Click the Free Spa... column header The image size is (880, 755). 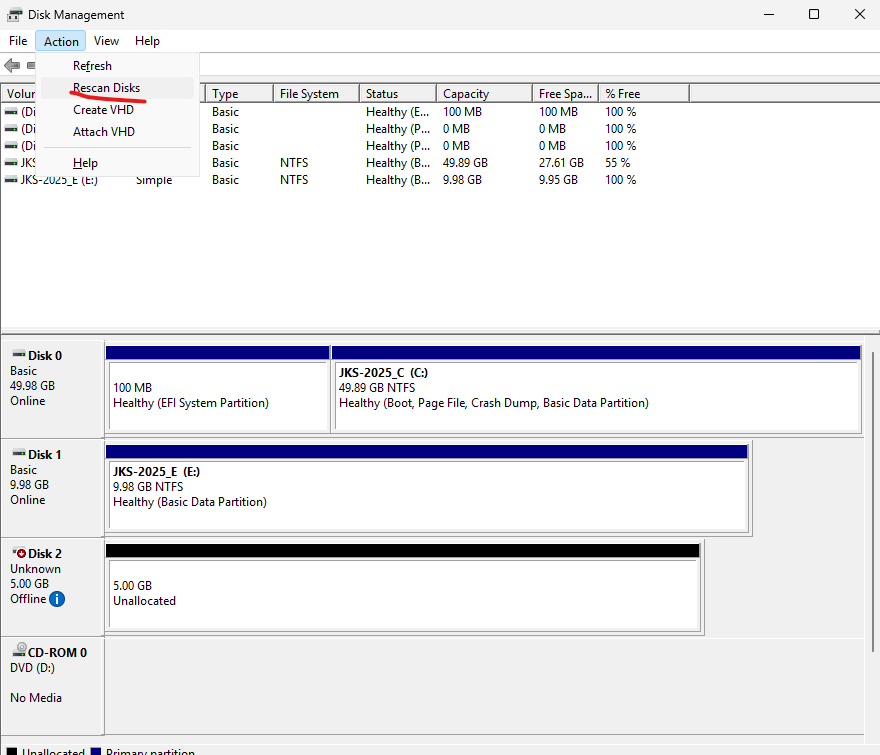[x=566, y=94]
